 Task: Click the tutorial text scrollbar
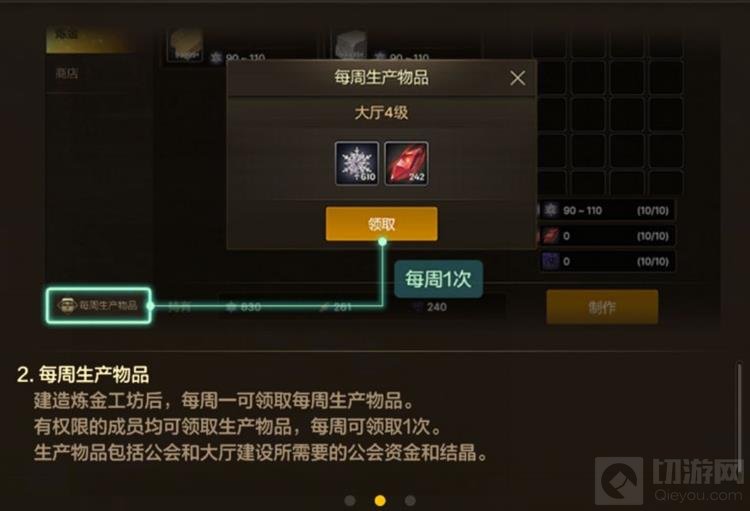pyautogui.click(x=739, y=411)
